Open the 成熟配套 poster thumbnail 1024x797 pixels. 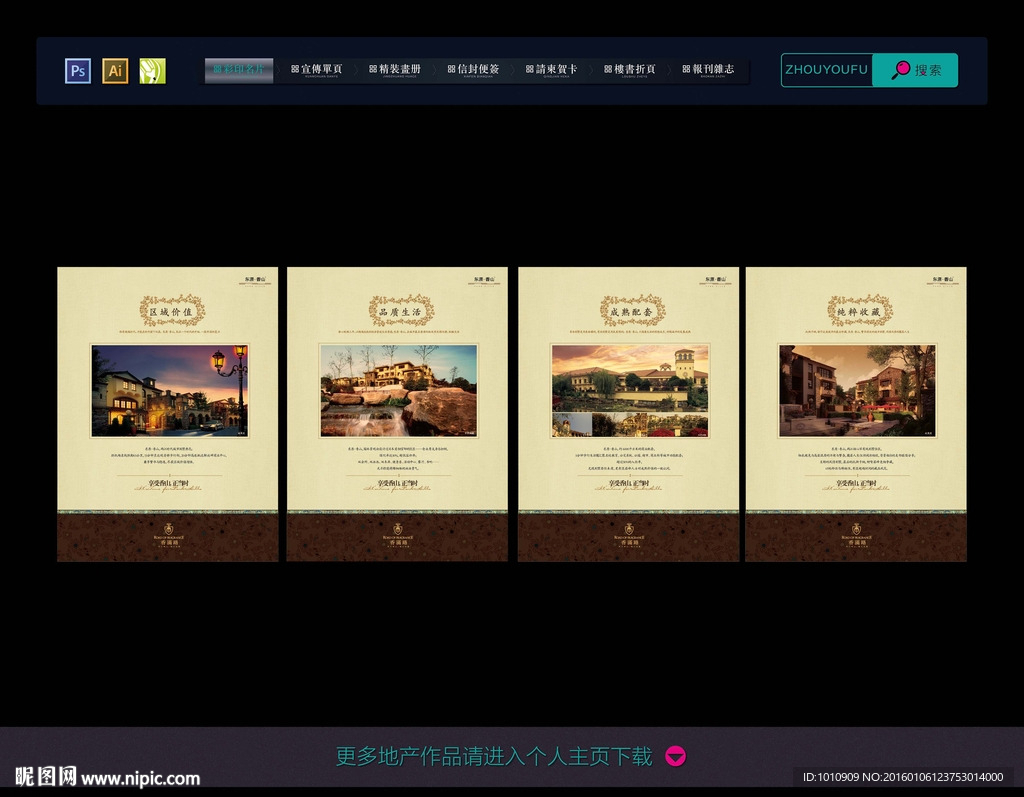628,413
